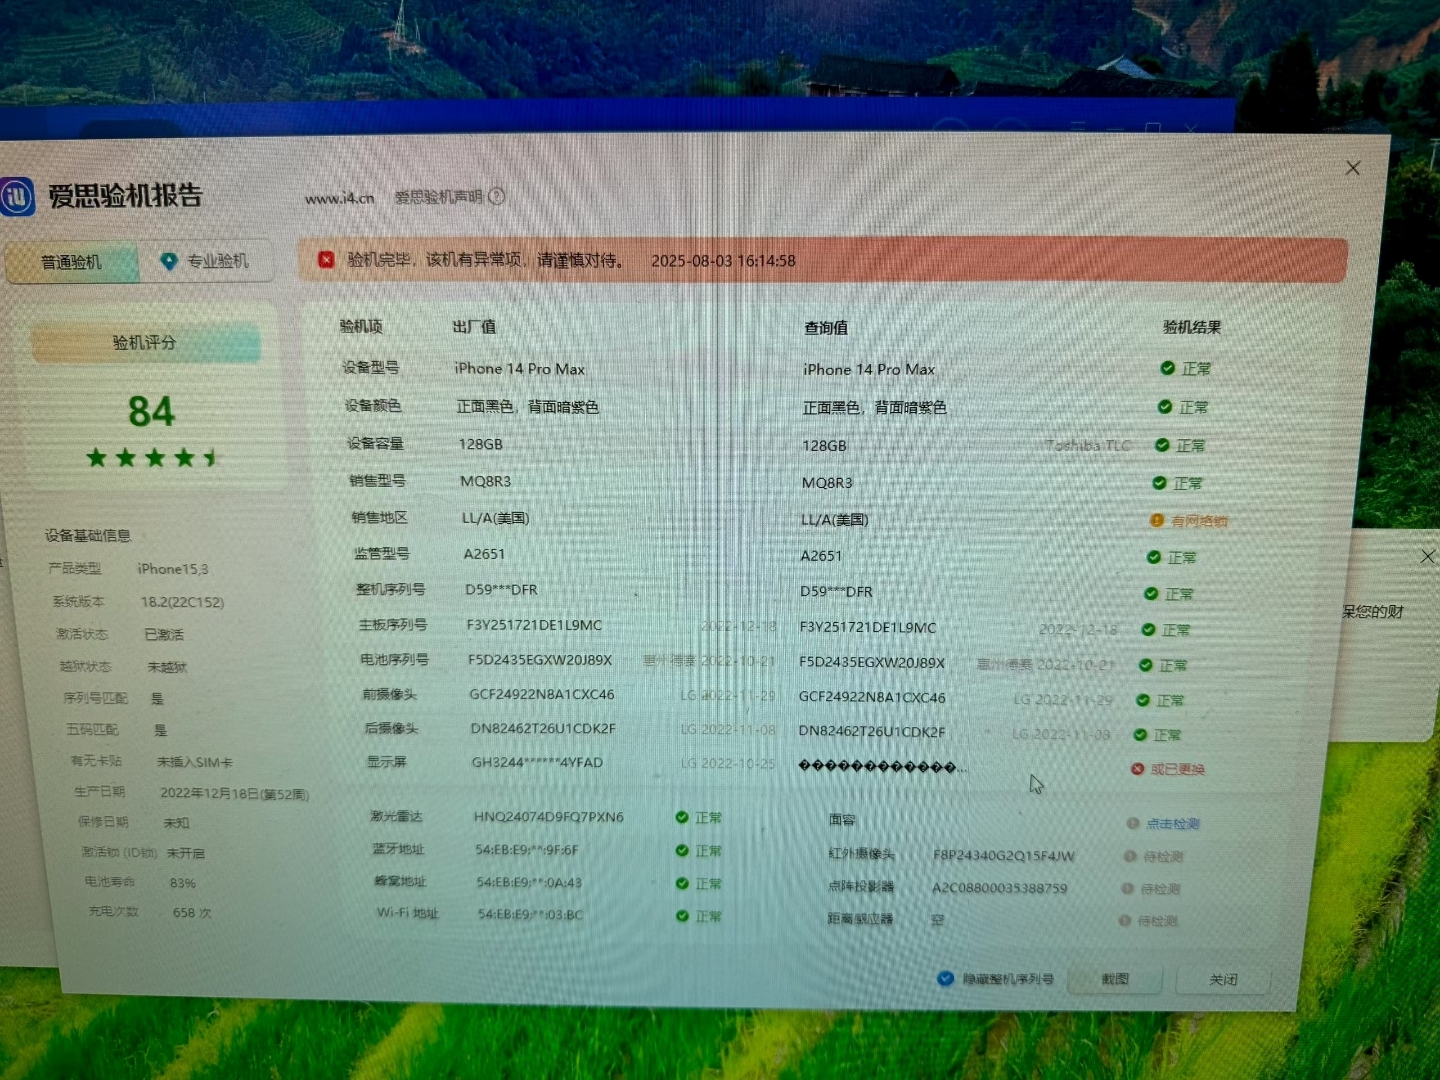The width and height of the screenshot is (1440, 1080).
Task: Close the 爱思验机报告 dialog with the top X
Action: tap(1353, 168)
